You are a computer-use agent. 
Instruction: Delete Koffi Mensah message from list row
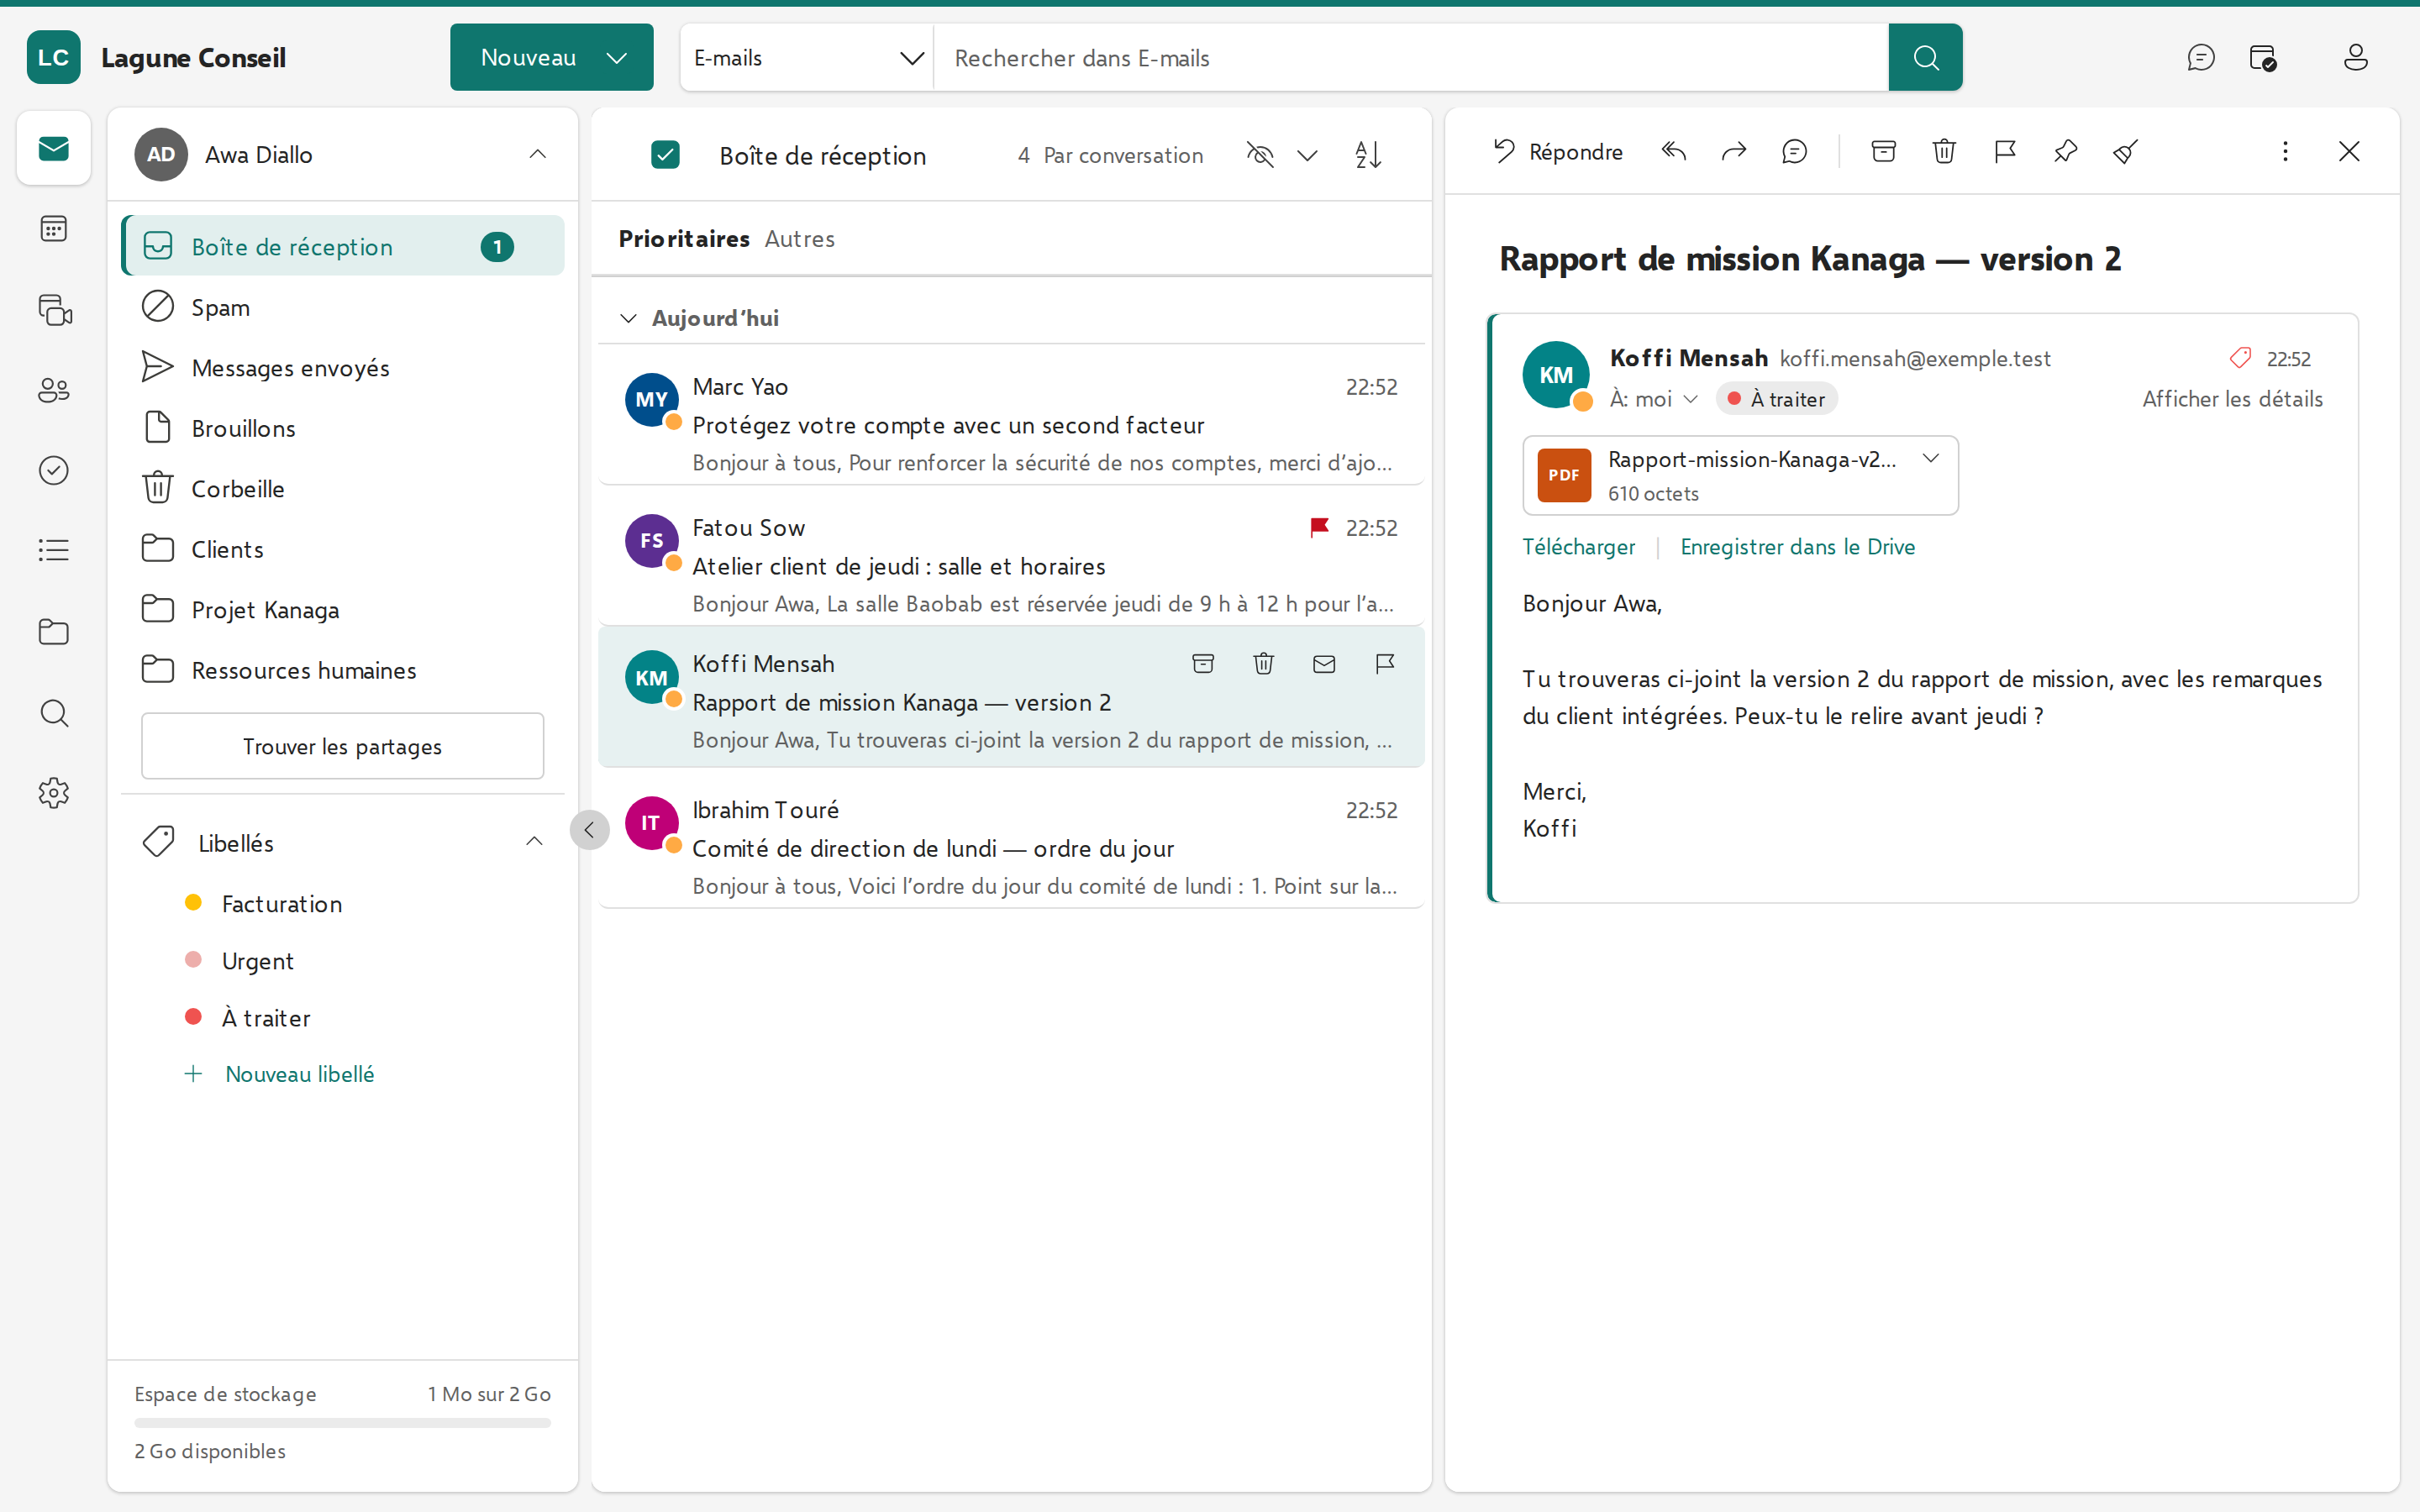(1264, 664)
